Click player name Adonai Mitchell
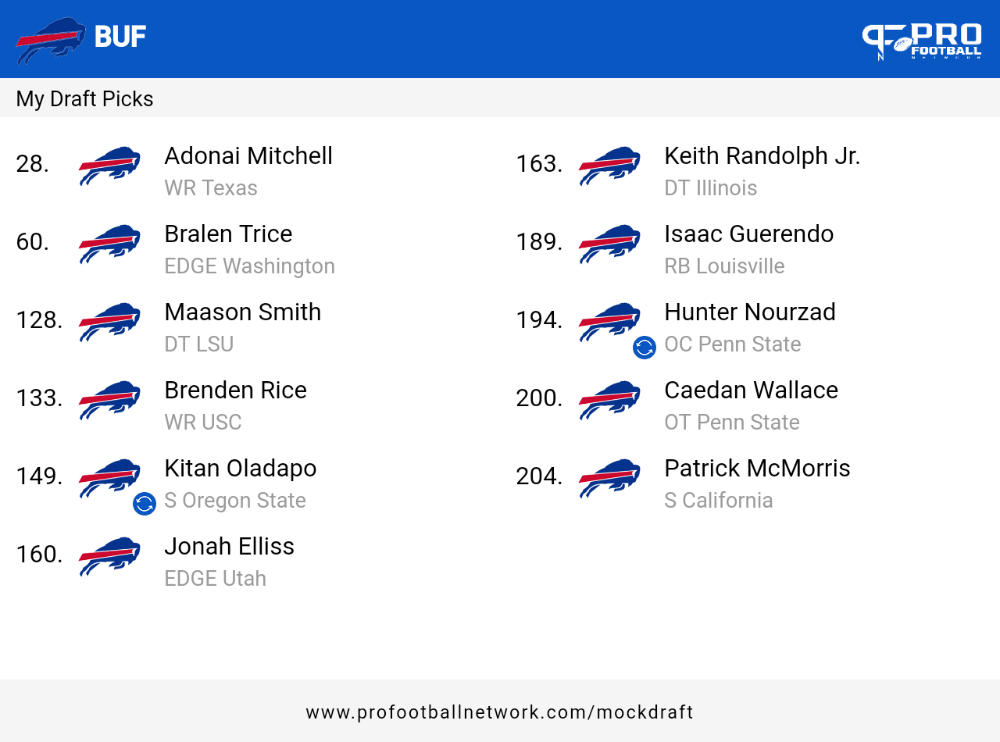 pos(248,156)
